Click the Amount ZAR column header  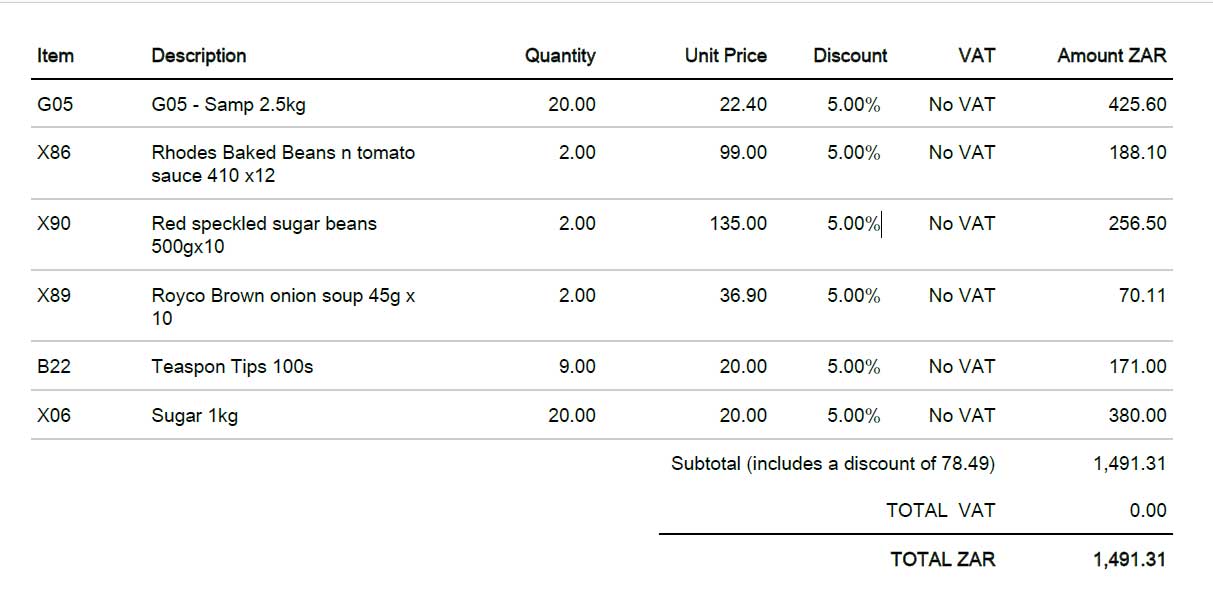point(1111,56)
